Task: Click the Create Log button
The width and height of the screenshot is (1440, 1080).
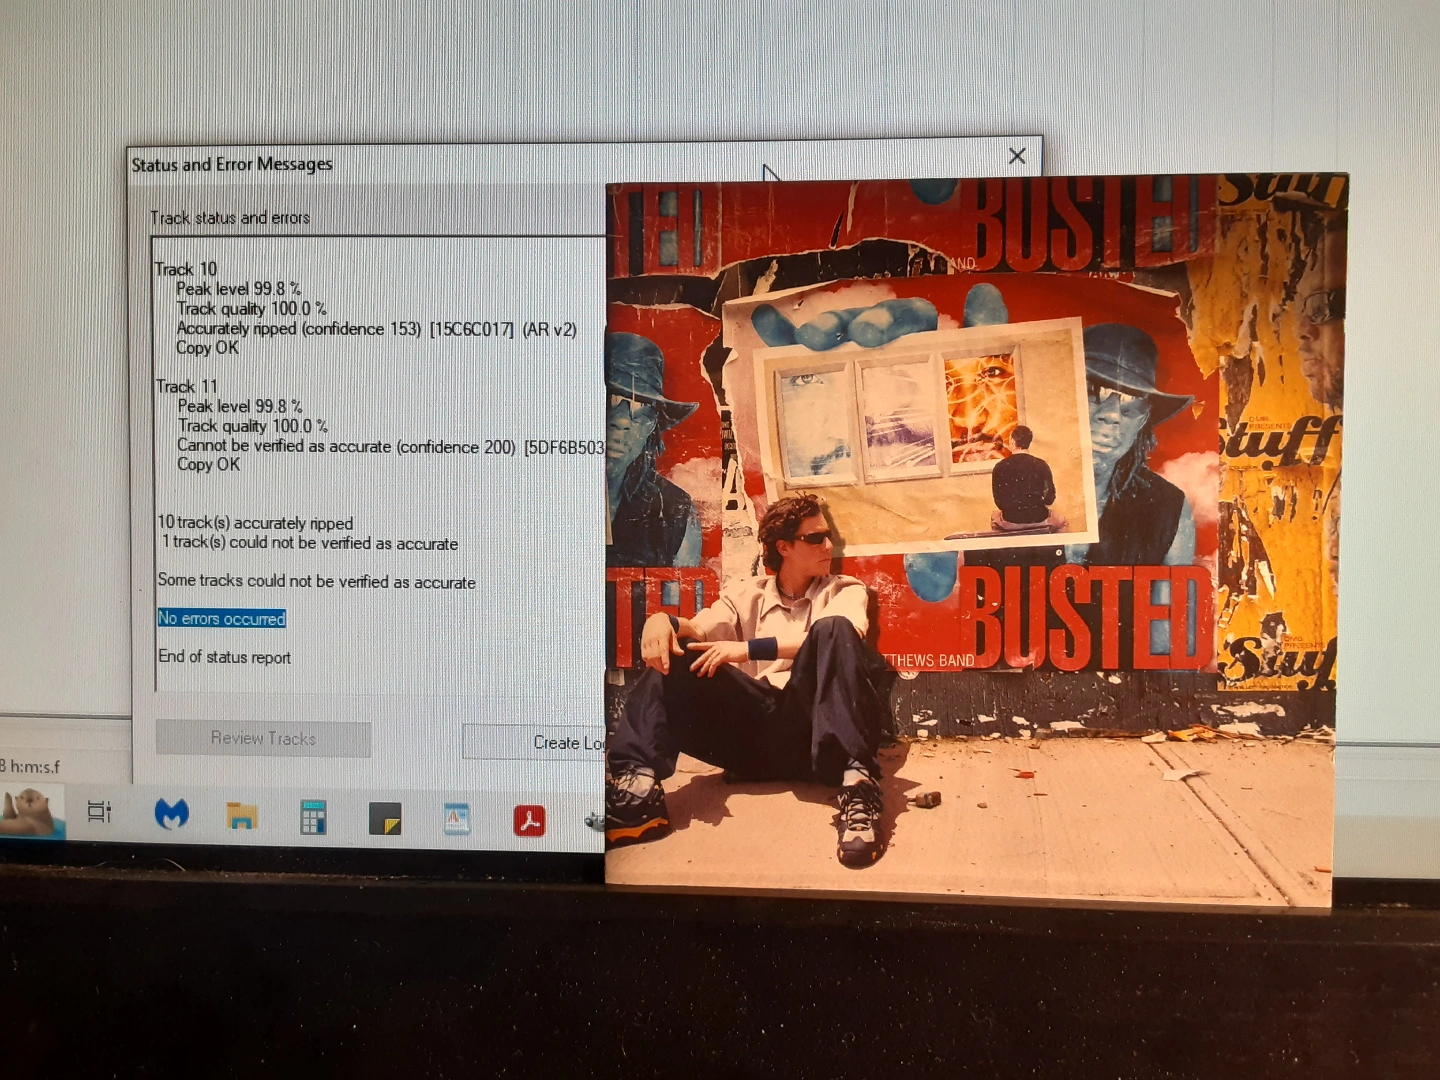Action: coord(535,743)
